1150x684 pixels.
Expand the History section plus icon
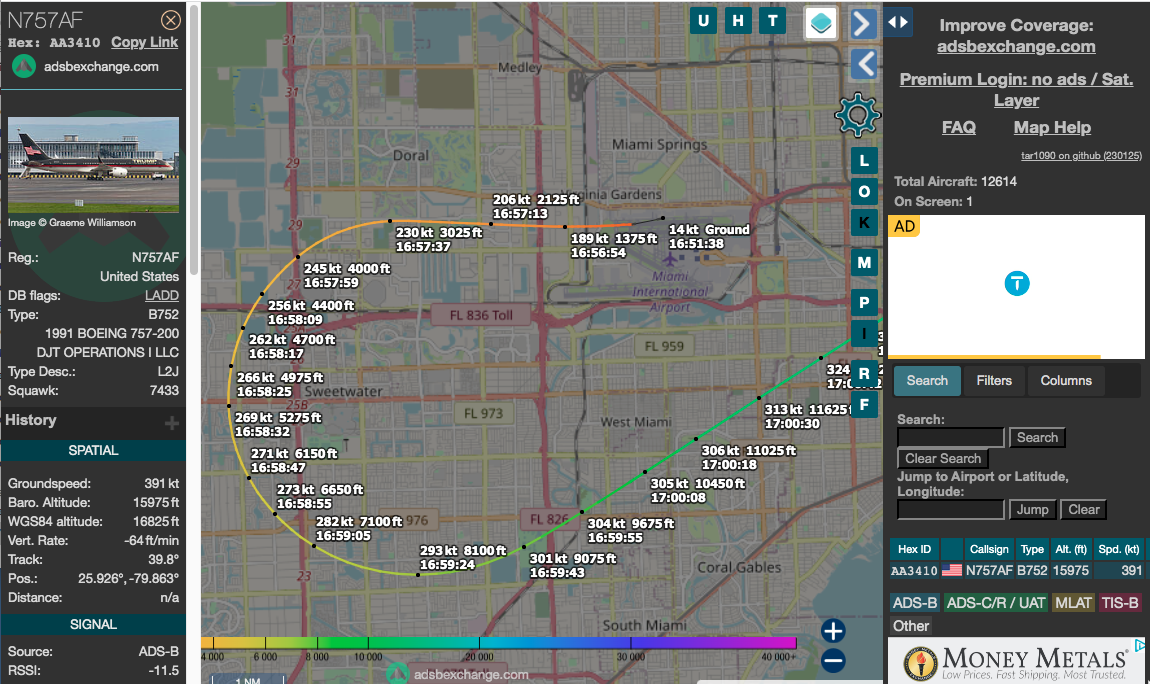click(172, 423)
